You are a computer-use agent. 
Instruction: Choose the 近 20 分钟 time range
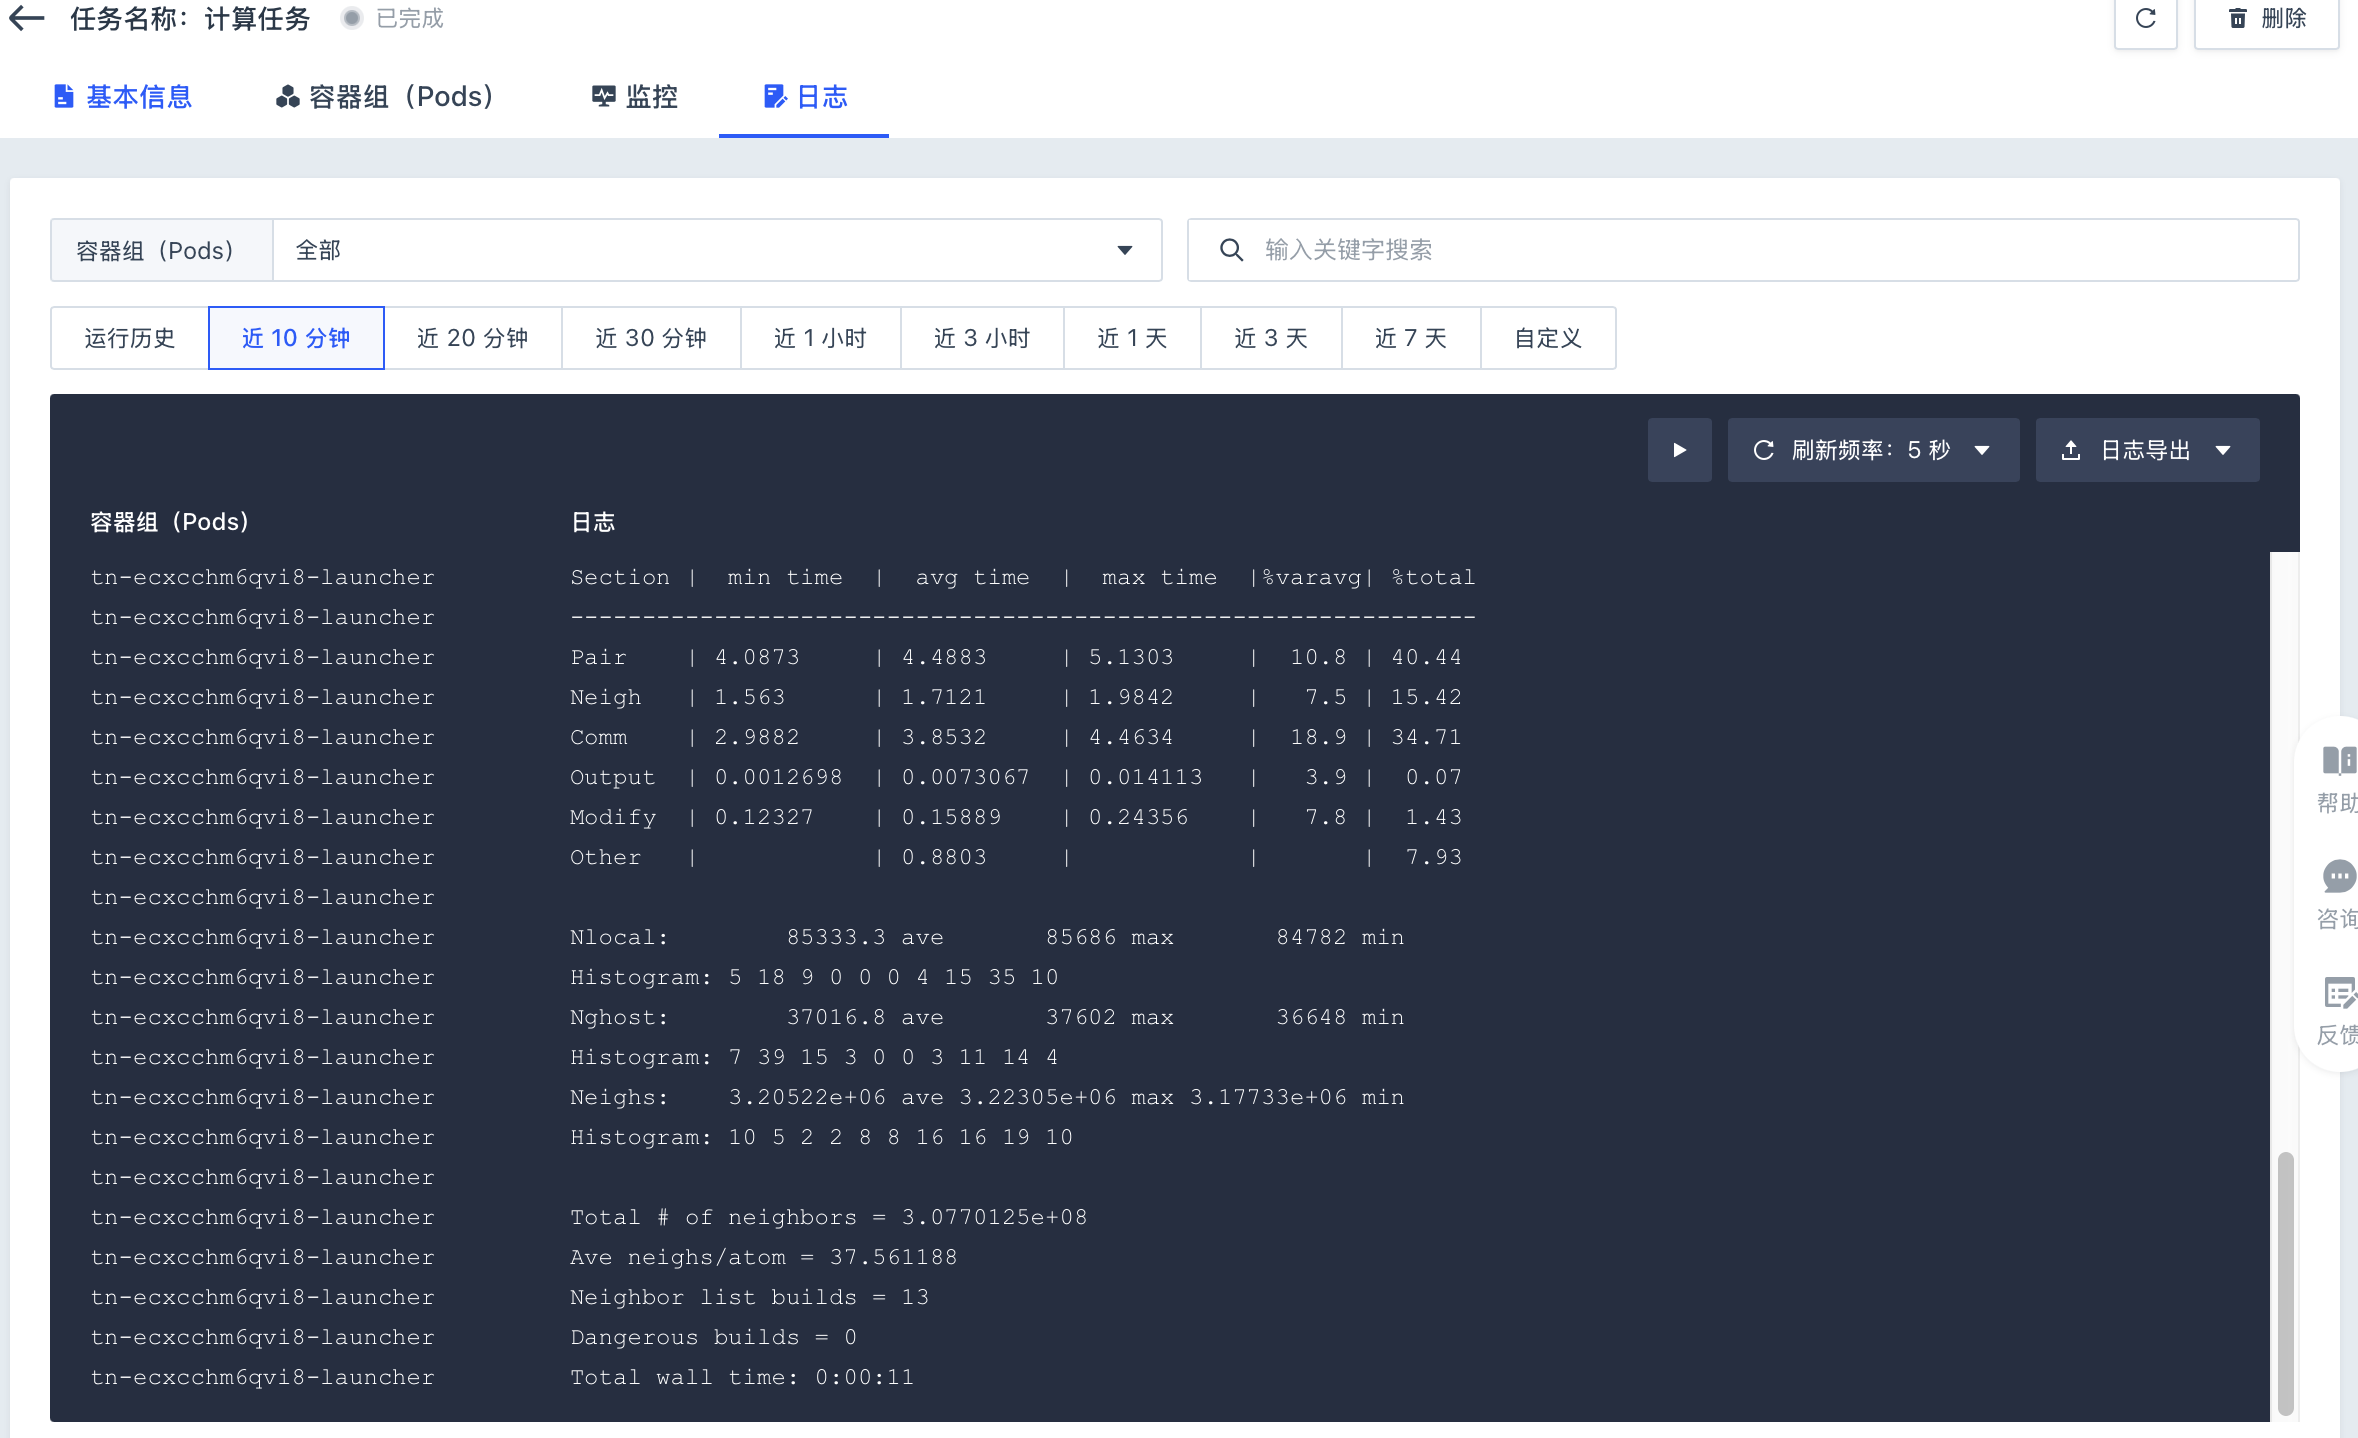(473, 338)
